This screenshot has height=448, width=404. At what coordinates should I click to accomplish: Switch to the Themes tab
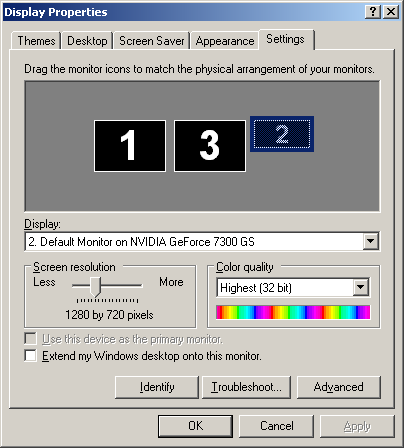point(36,41)
